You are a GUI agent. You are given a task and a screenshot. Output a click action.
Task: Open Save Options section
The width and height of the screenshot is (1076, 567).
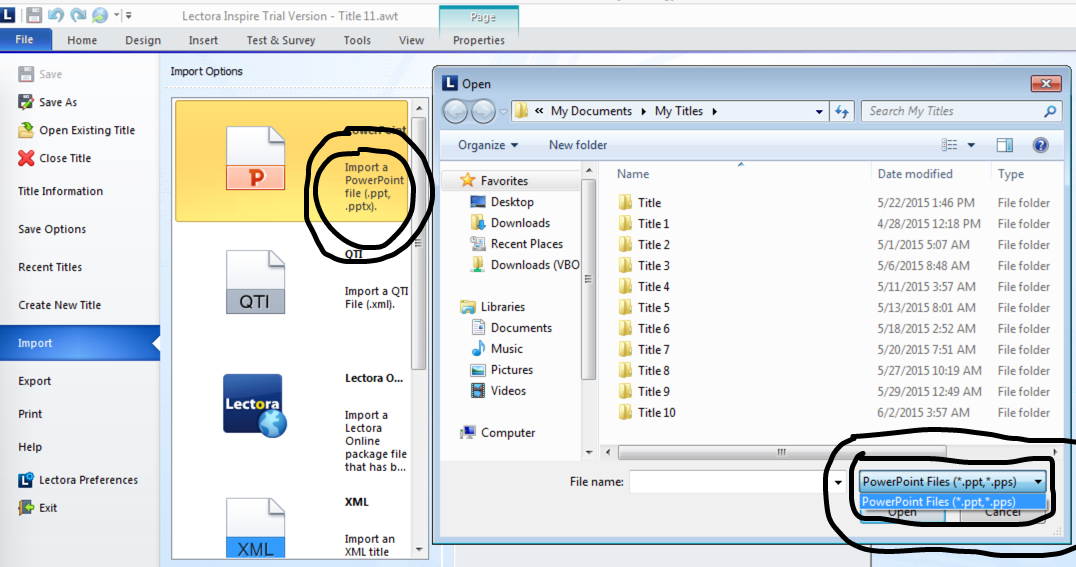52,229
